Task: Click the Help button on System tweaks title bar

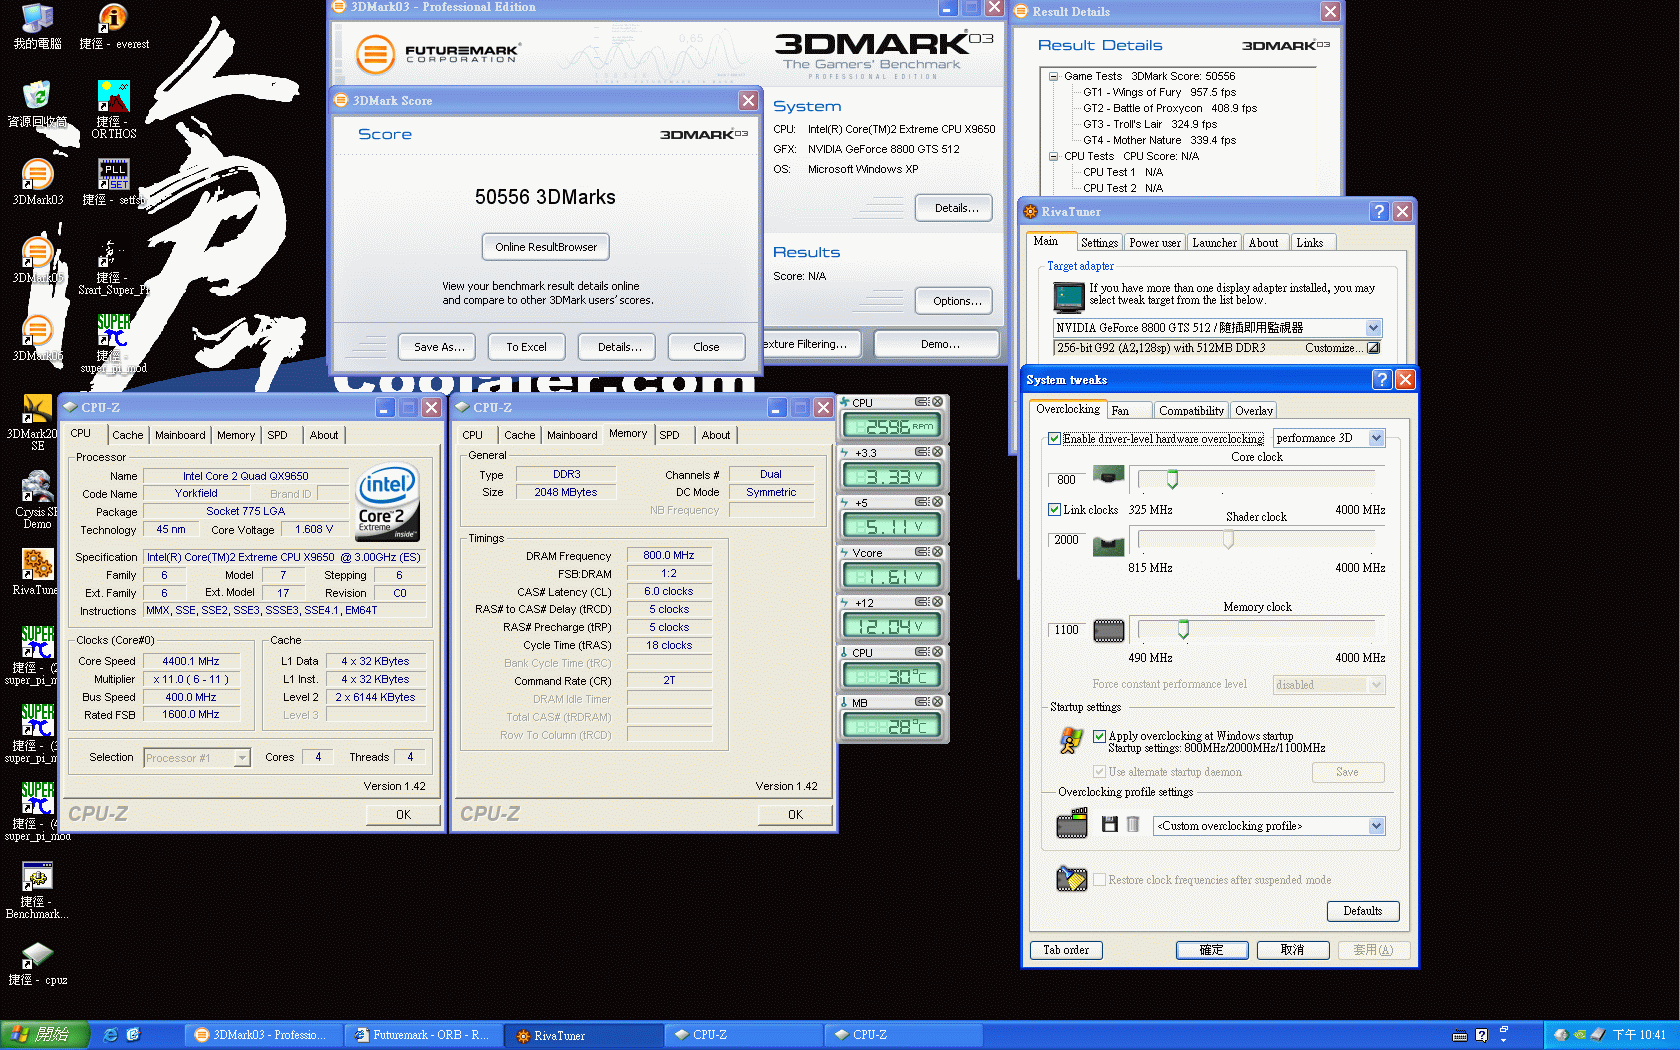Action: [x=1381, y=379]
